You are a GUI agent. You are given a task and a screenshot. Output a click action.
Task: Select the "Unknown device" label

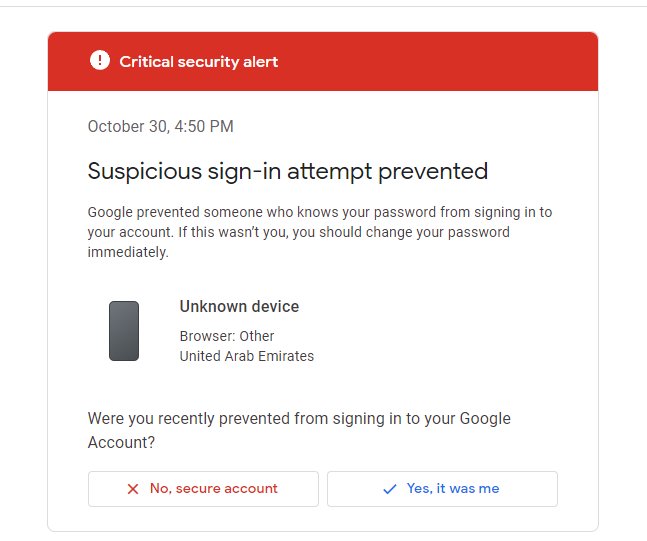239,307
